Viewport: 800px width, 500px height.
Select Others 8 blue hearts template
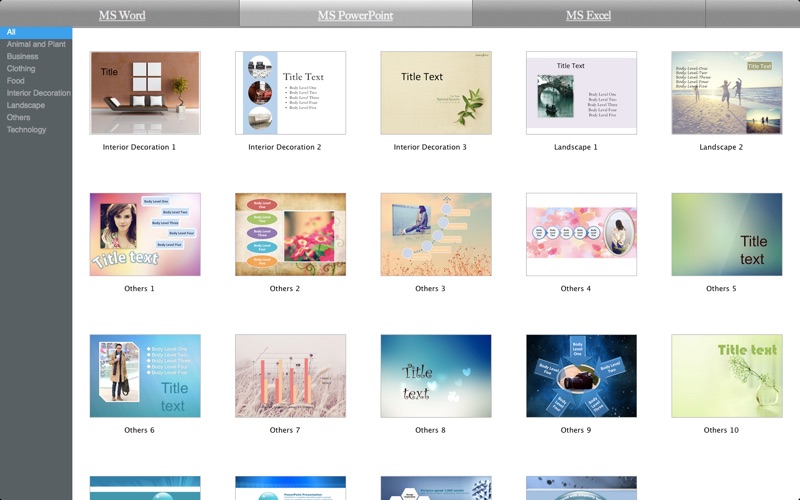point(436,376)
